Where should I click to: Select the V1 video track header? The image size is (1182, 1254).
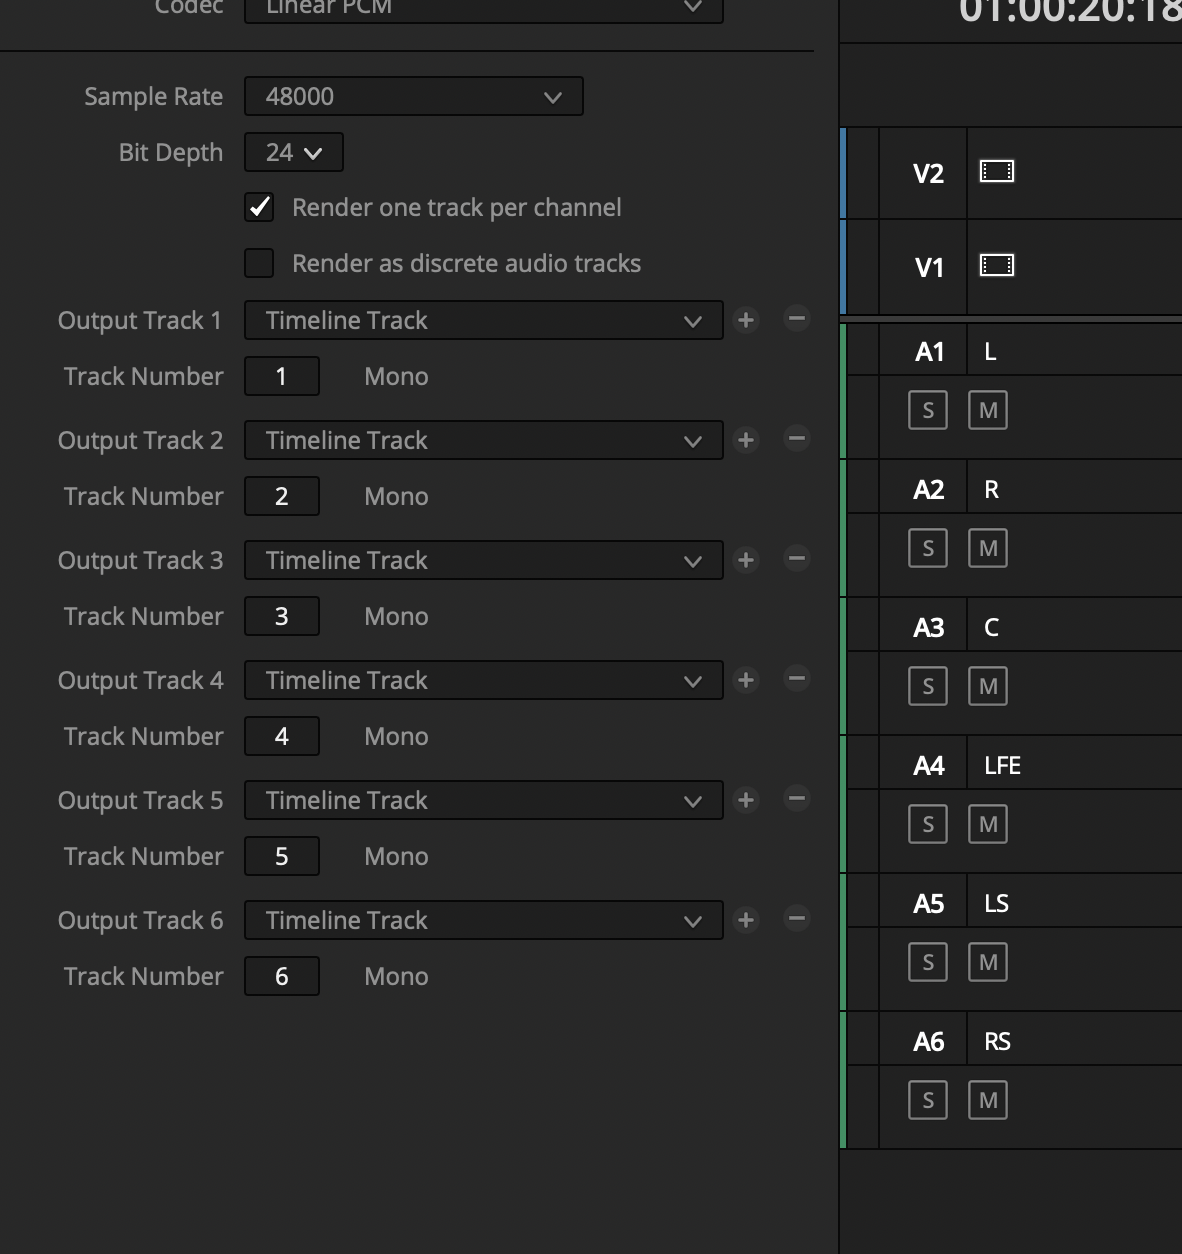click(x=929, y=267)
